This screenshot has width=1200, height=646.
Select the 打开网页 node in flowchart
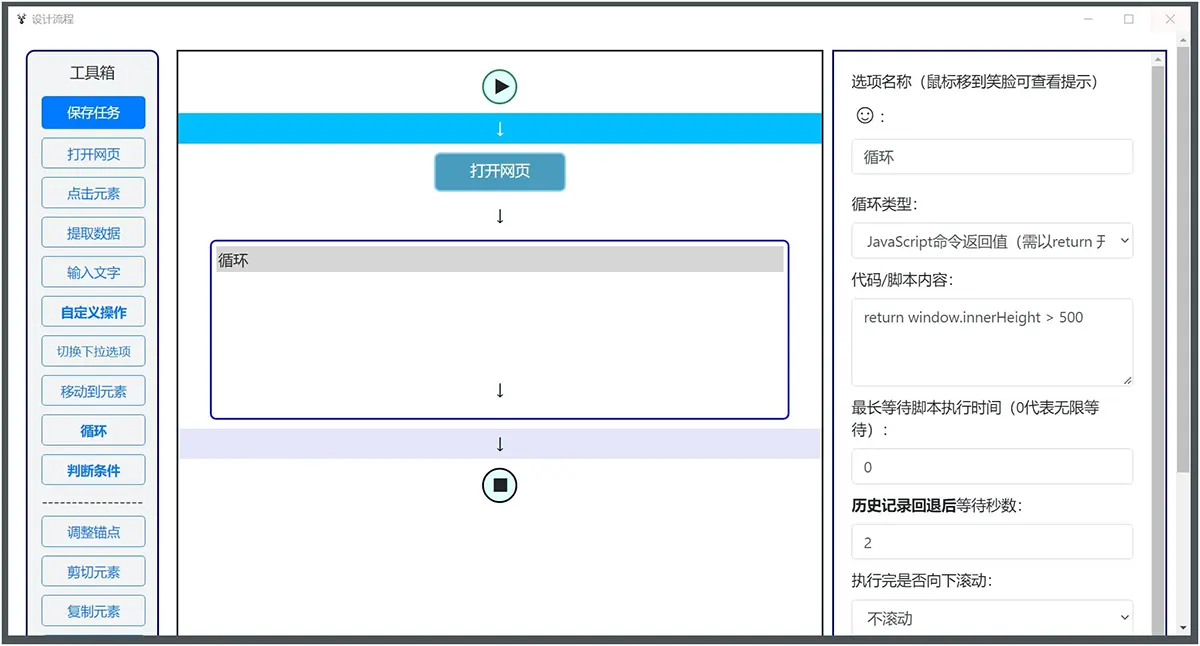(x=499, y=172)
